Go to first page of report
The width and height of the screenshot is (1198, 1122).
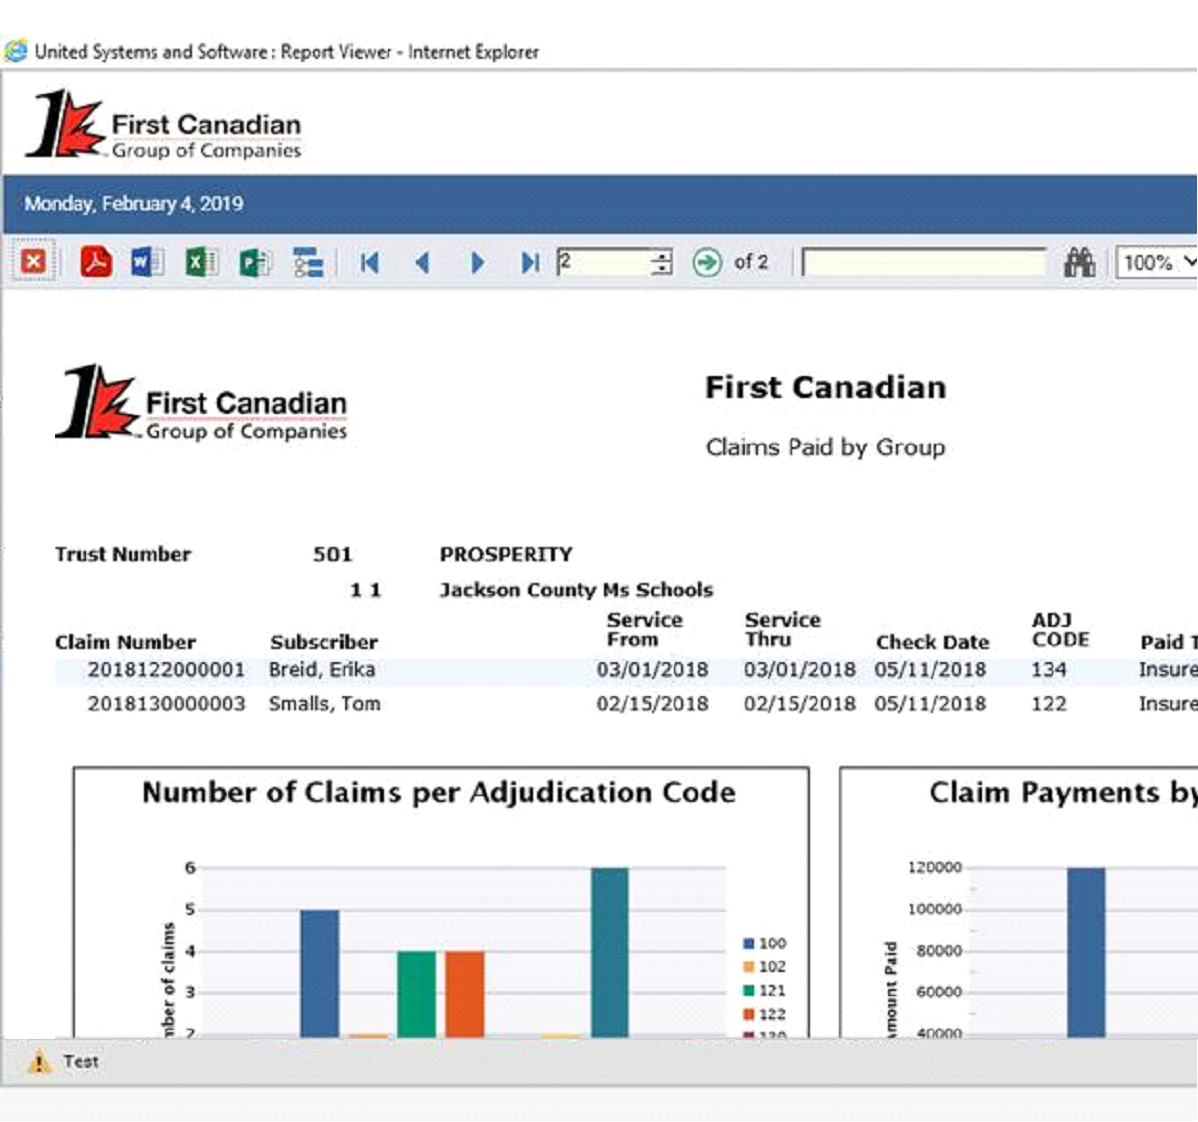point(370,263)
